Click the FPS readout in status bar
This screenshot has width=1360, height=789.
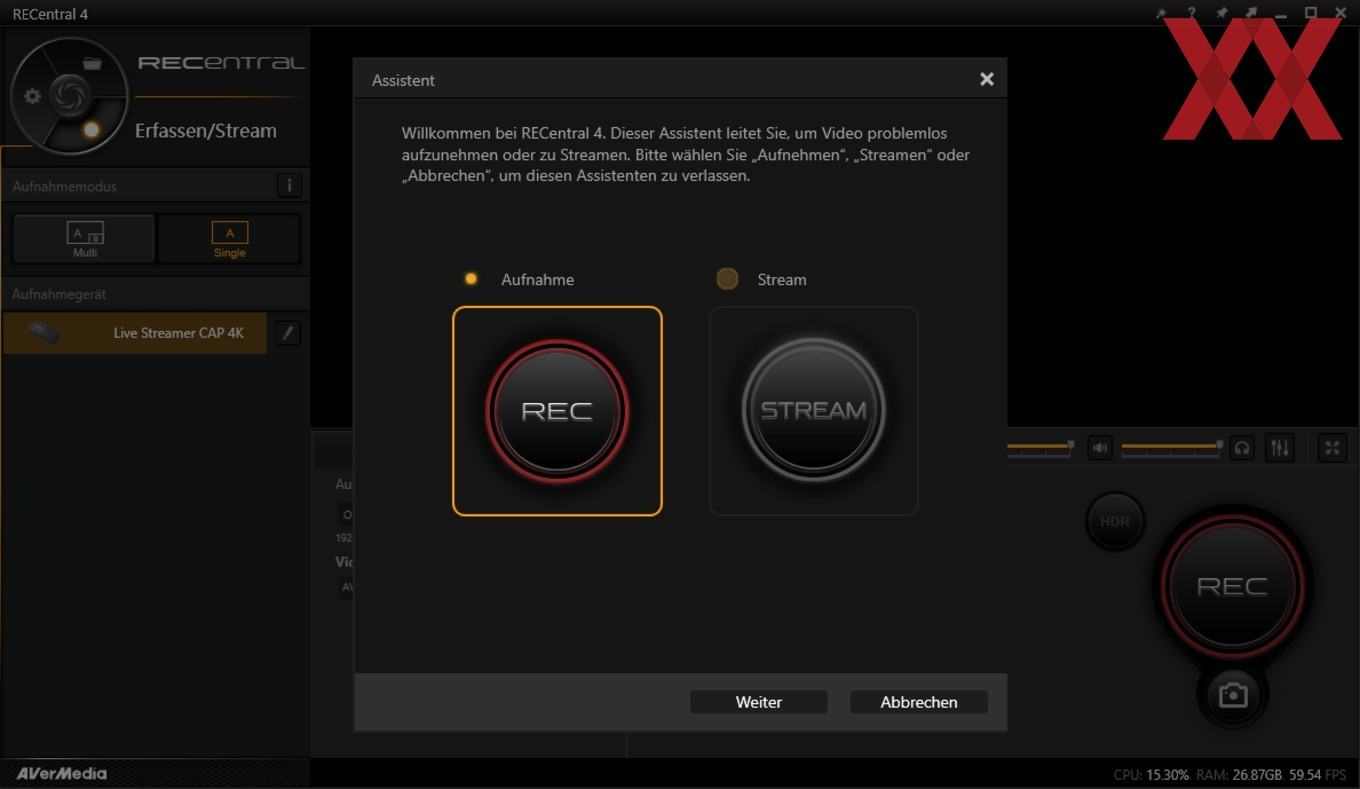point(1317,775)
